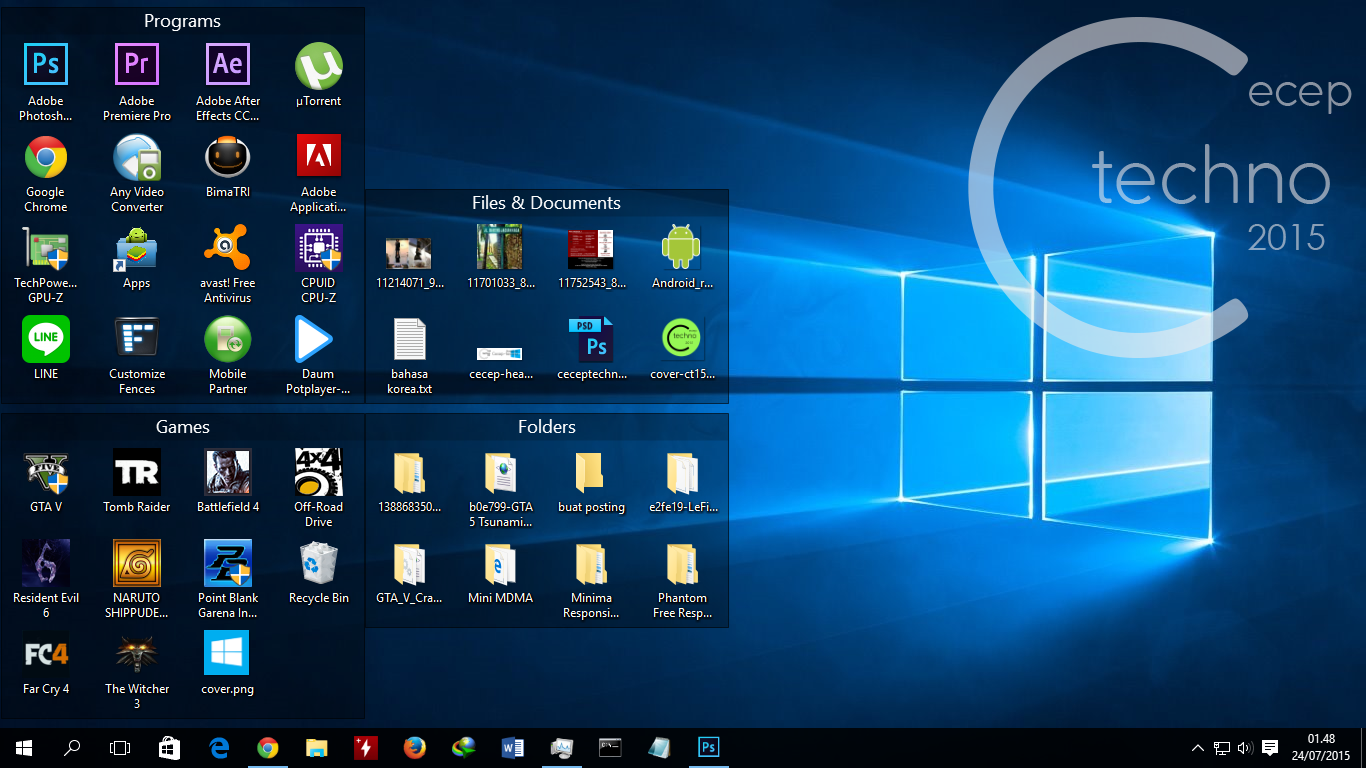
Task: Switch to Chrome on the taskbar
Action: [267, 748]
